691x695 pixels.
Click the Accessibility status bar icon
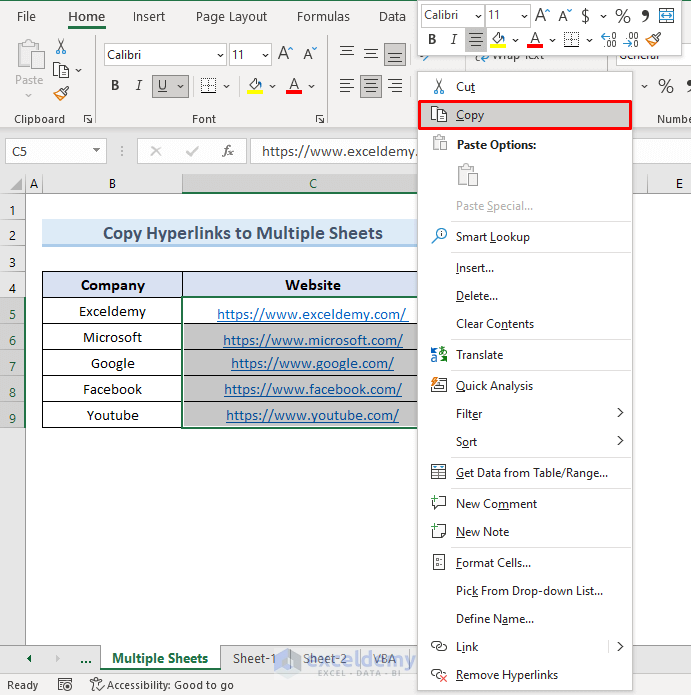click(x=97, y=685)
